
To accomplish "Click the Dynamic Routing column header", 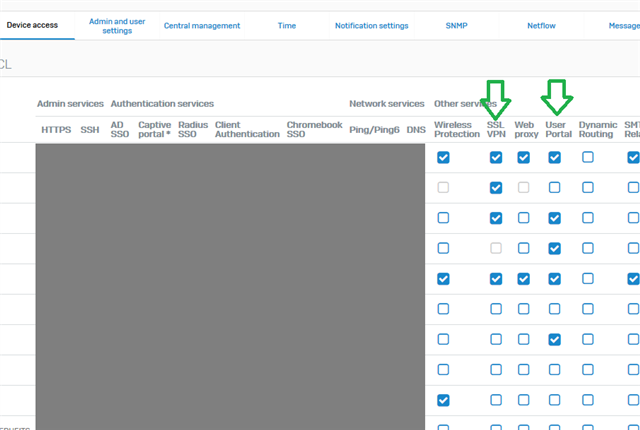I will click(598, 129).
